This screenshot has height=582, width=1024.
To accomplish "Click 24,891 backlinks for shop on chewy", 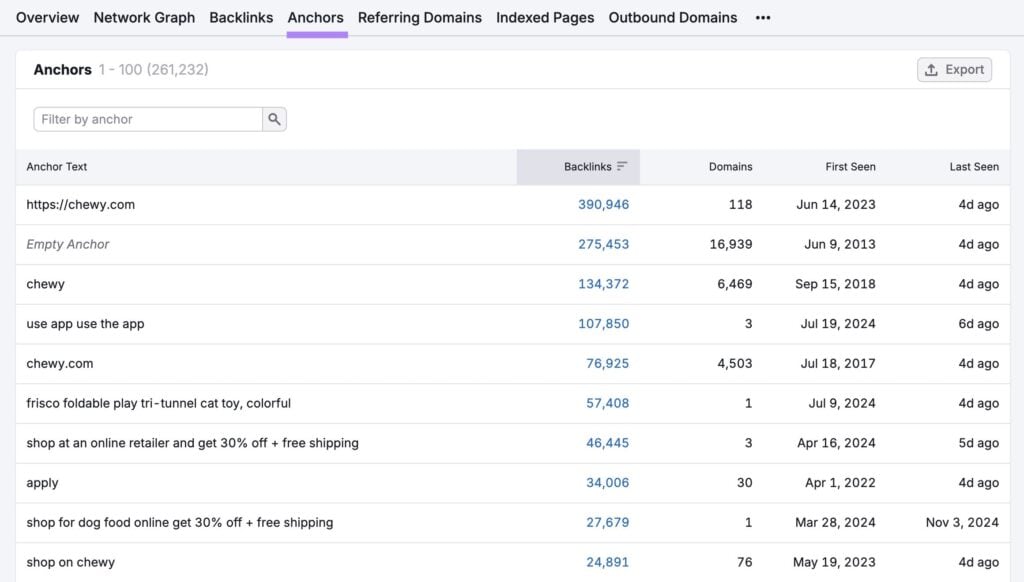I will (607, 562).
